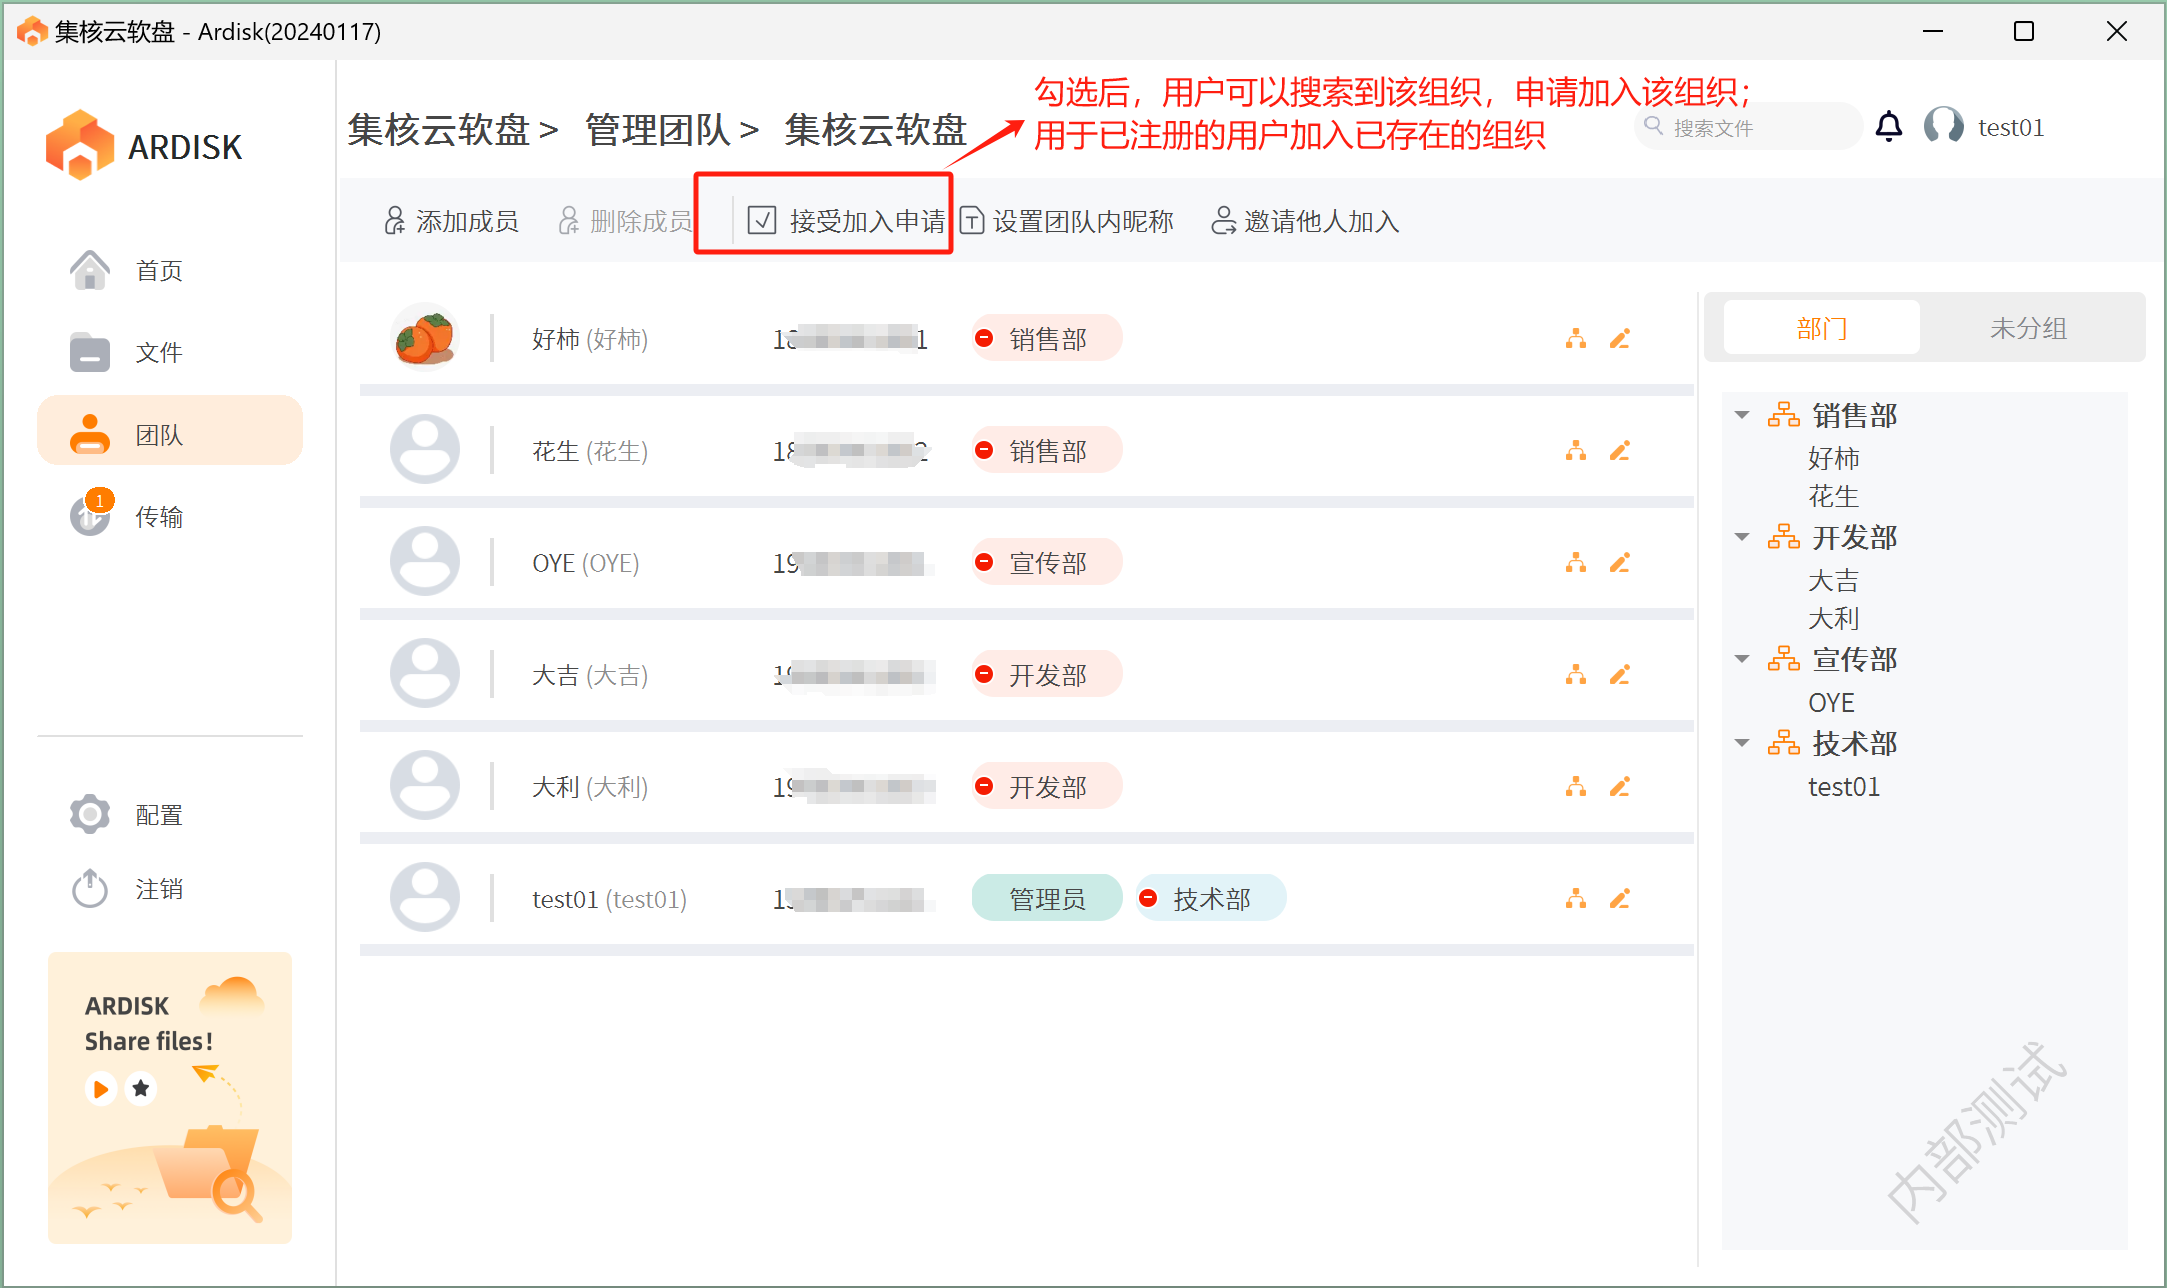Click 添加成员 add member button
This screenshot has width=2167, height=1288.
click(x=451, y=220)
